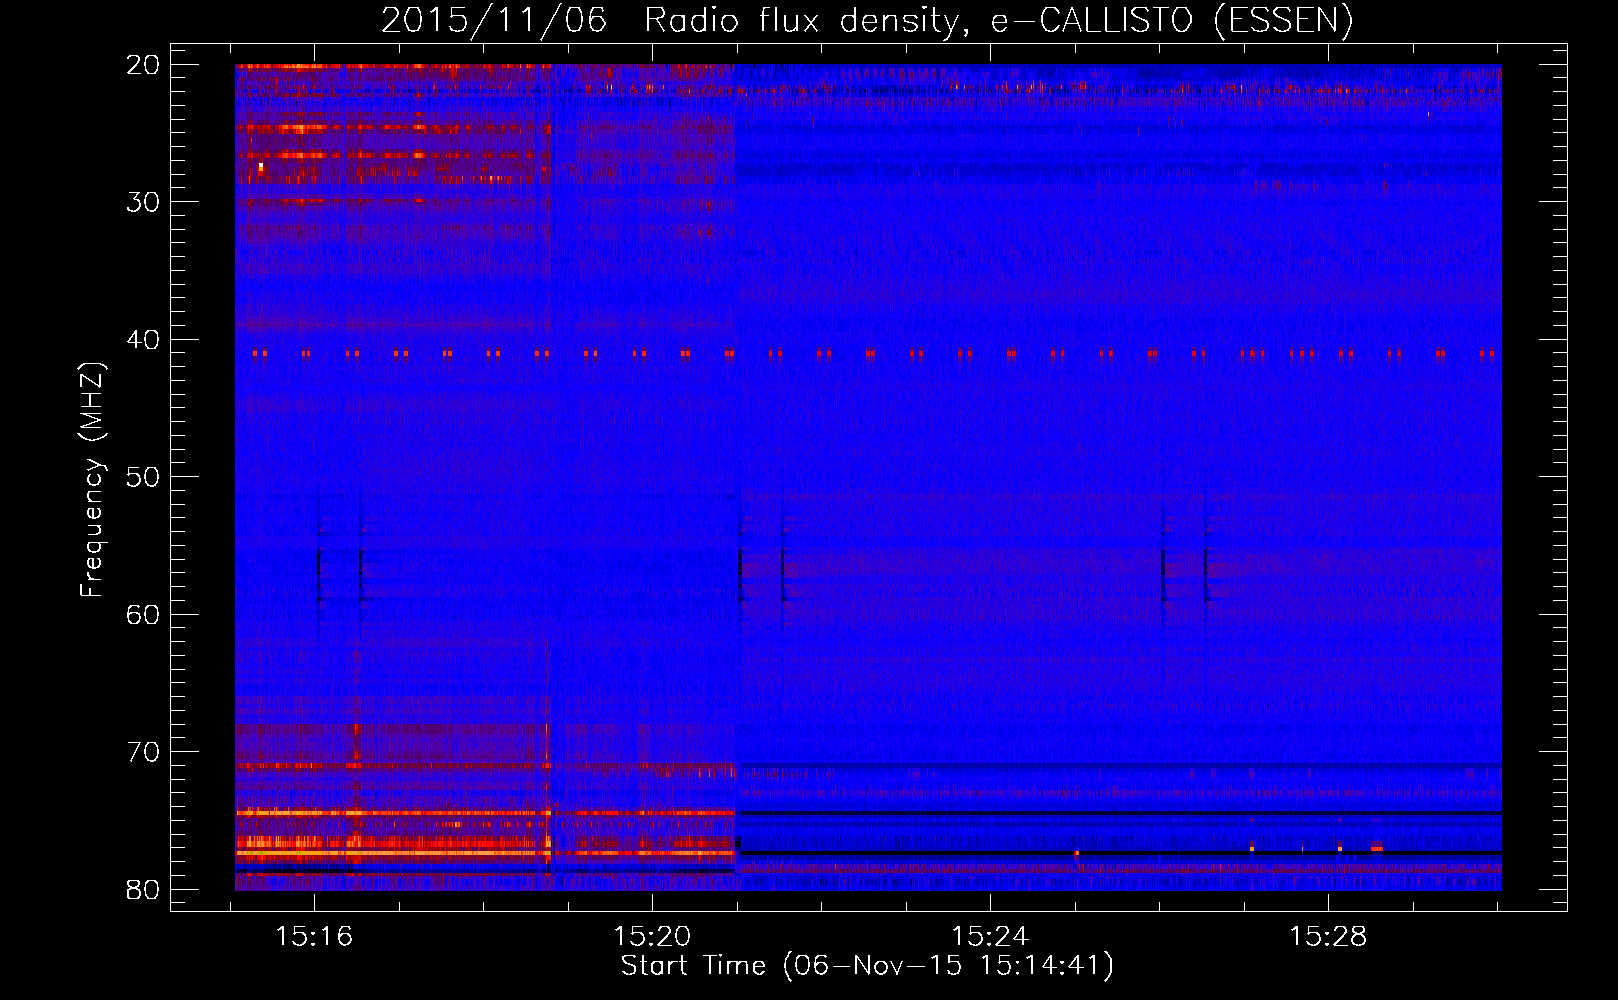Click the 'Start Time (06-Nov-15 15:14:41)' label
The height and width of the screenshot is (1000, 1618).
click(867, 966)
